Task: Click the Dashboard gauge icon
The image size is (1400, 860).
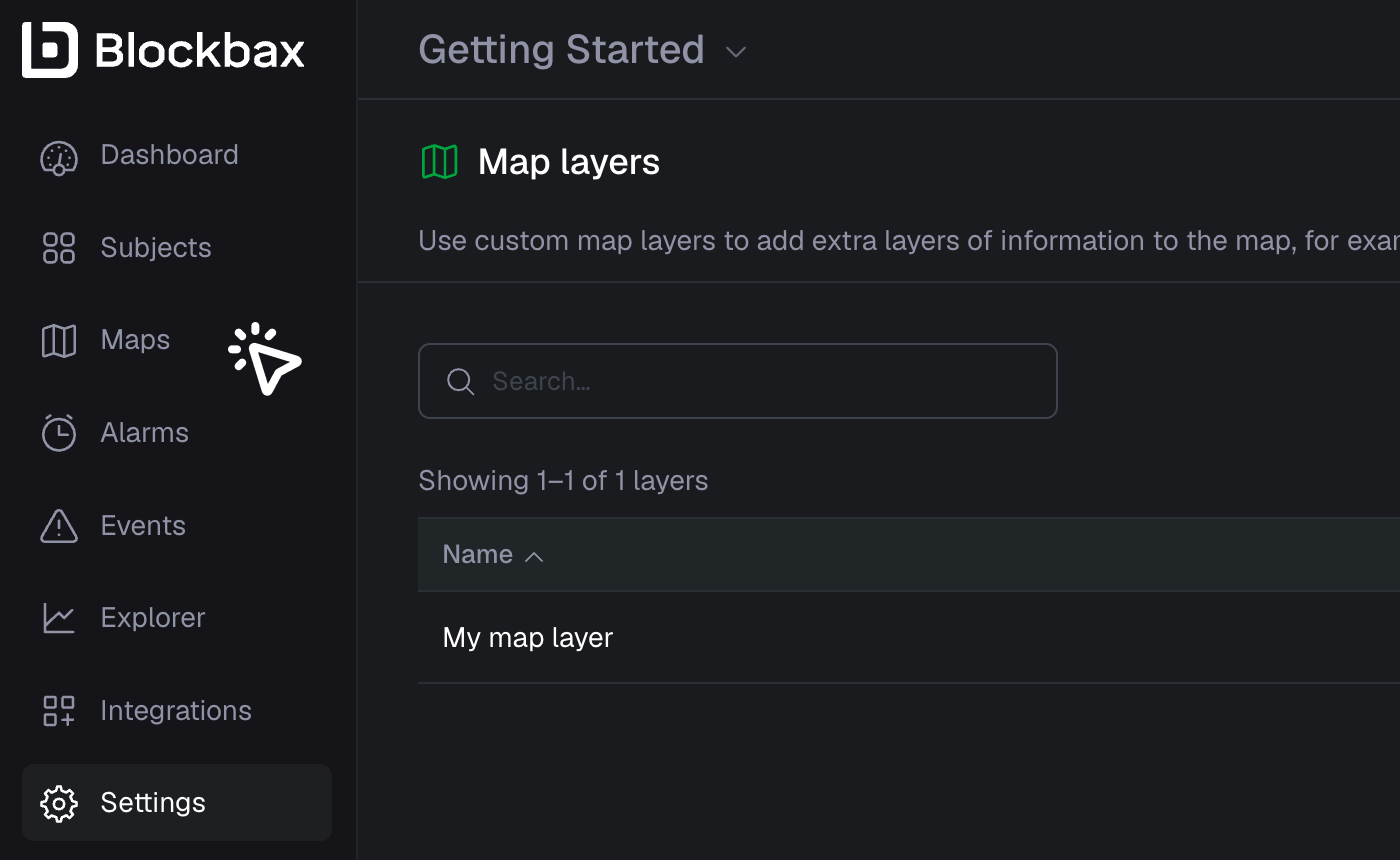Action: 59,157
